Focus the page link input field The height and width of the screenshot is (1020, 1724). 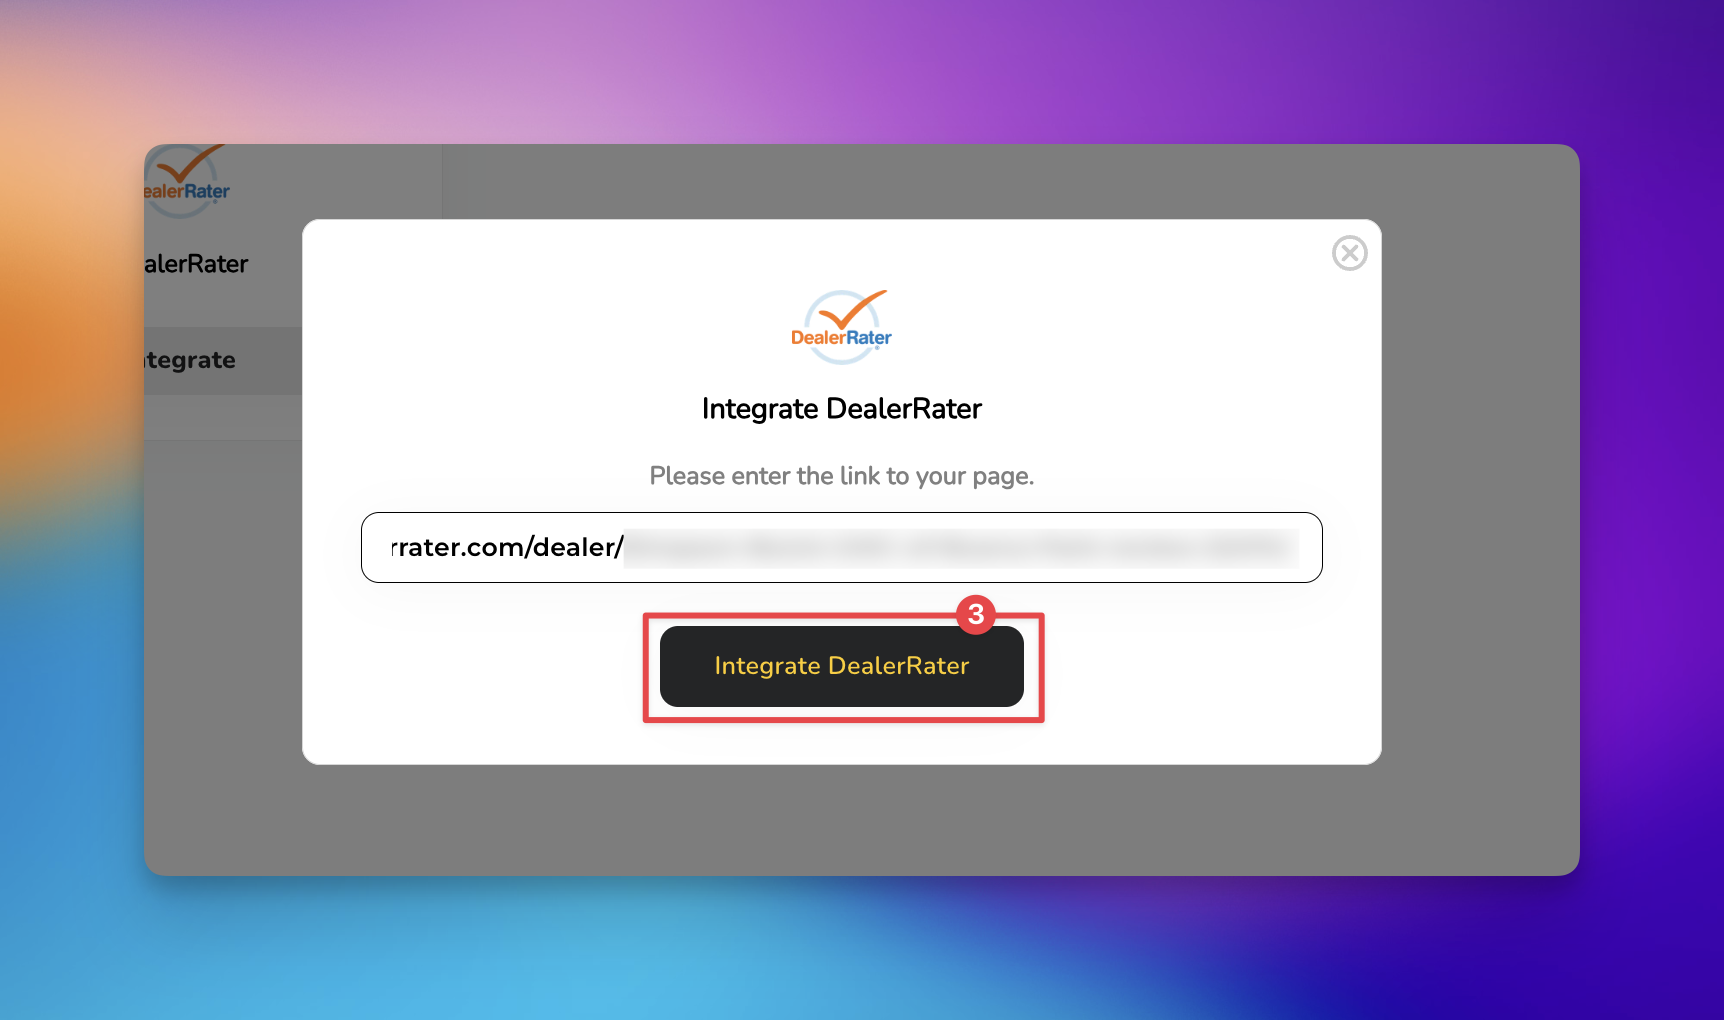(842, 547)
